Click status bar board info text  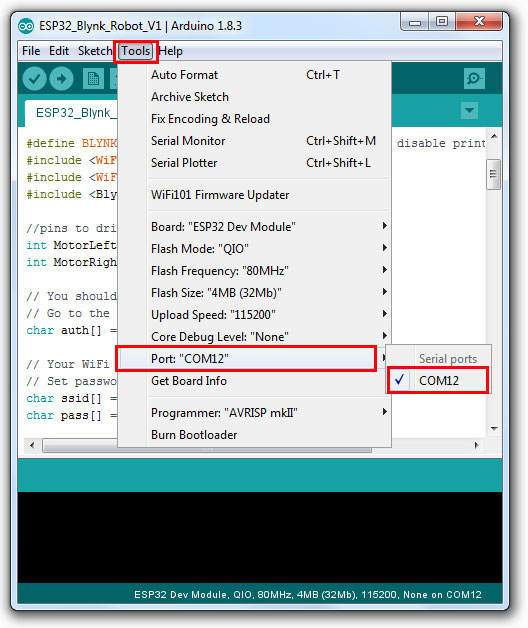pyautogui.click(x=308, y=595)
